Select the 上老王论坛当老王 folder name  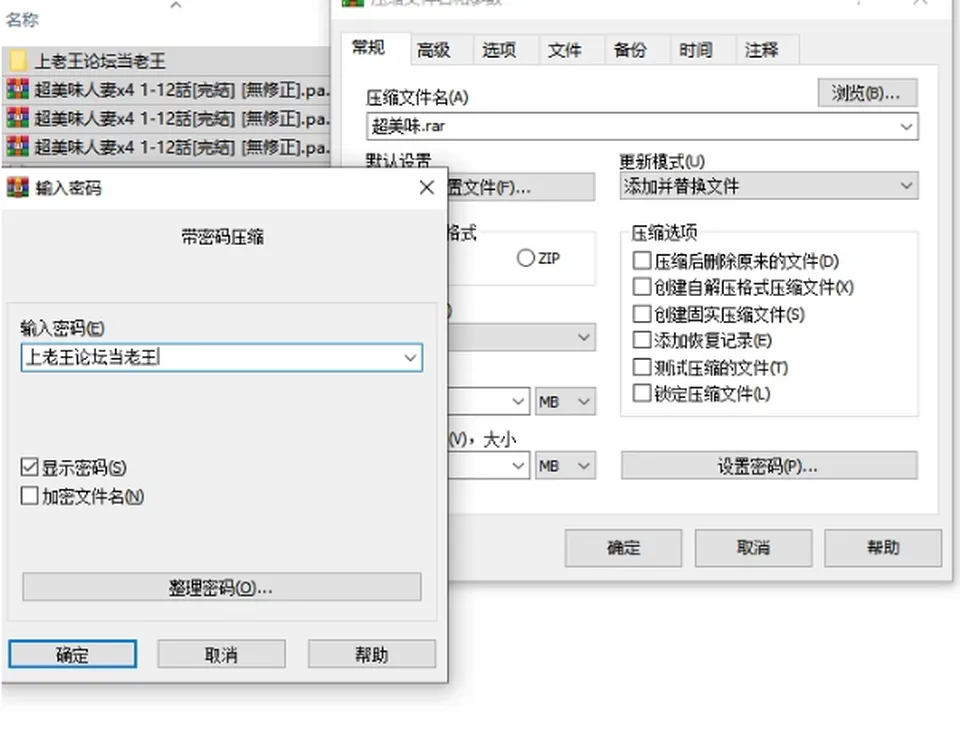tap(100, 61)
